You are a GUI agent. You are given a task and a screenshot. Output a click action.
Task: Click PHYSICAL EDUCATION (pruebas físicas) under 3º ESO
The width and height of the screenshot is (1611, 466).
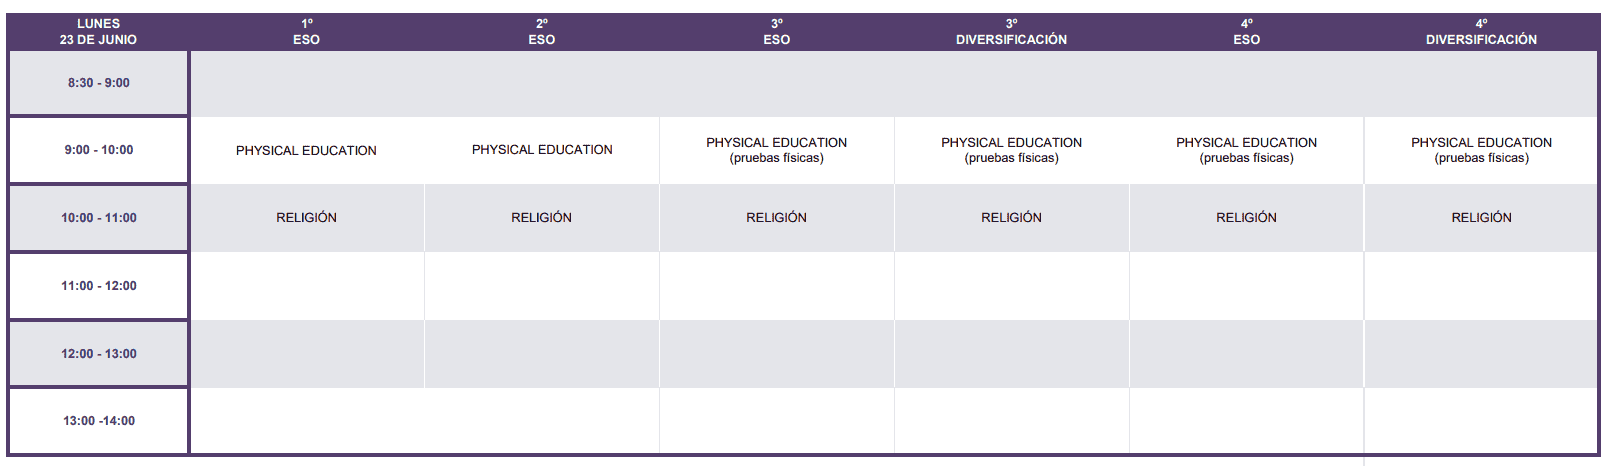tap(777, 150)
